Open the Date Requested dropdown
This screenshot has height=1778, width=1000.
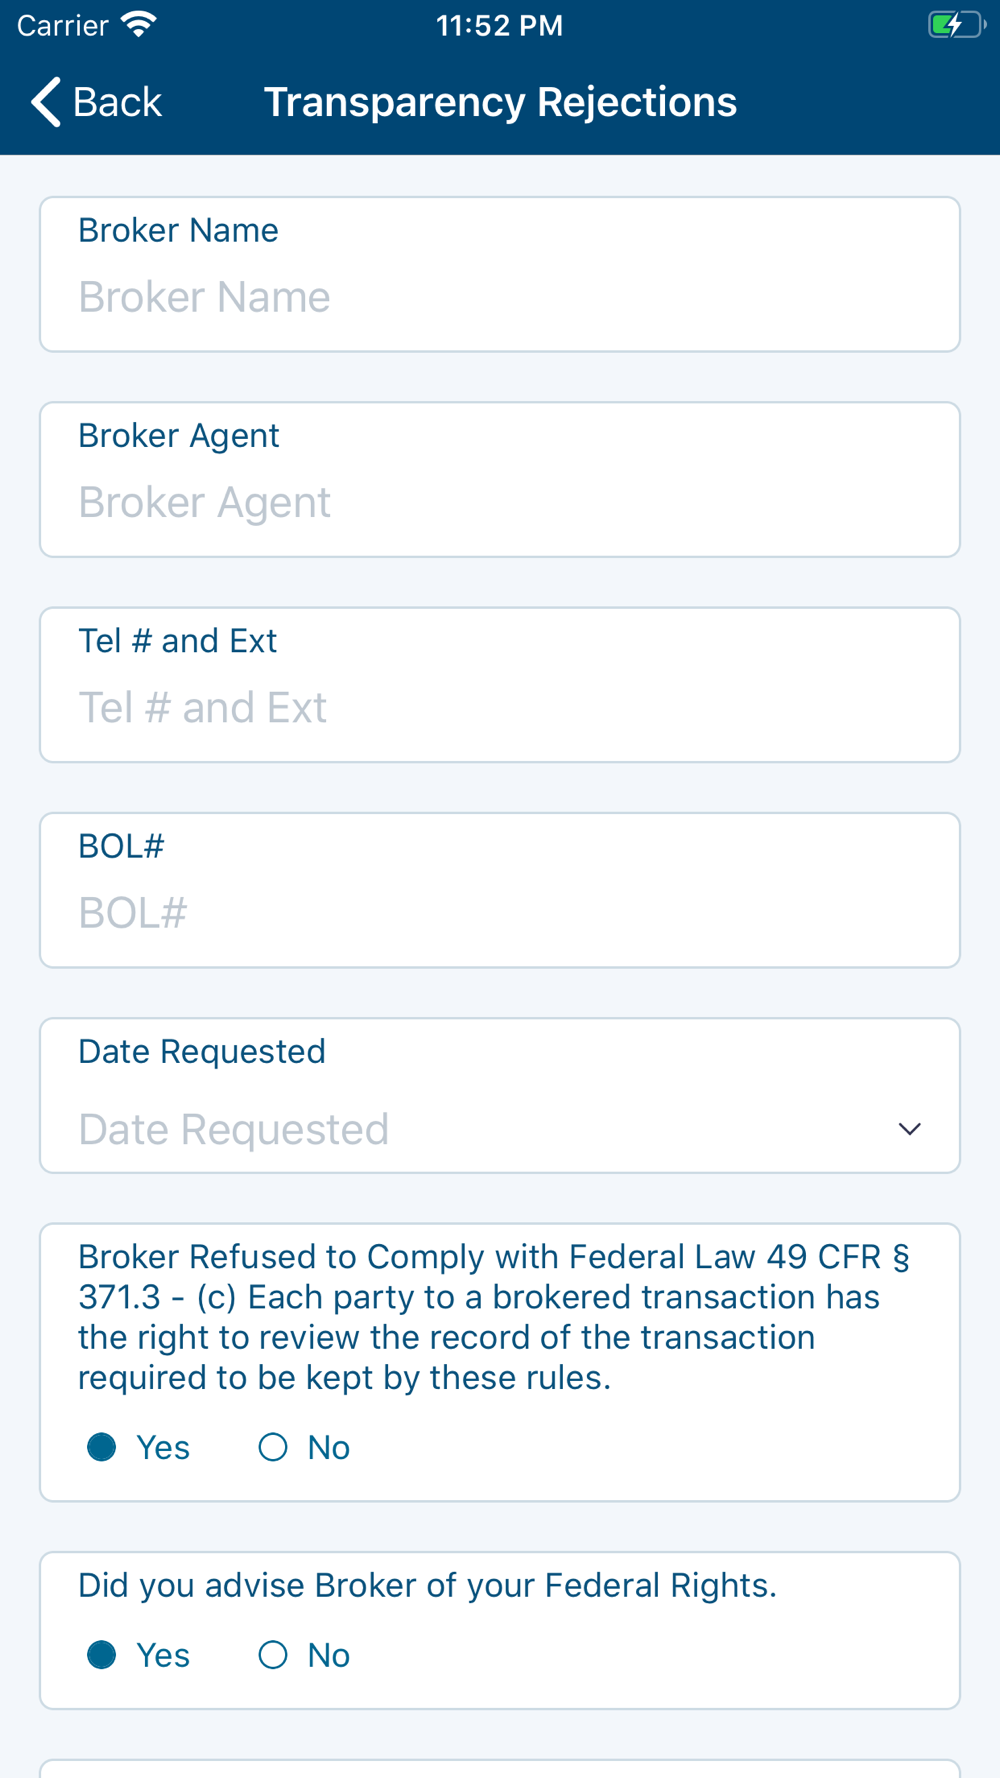tap(480, 1129)
